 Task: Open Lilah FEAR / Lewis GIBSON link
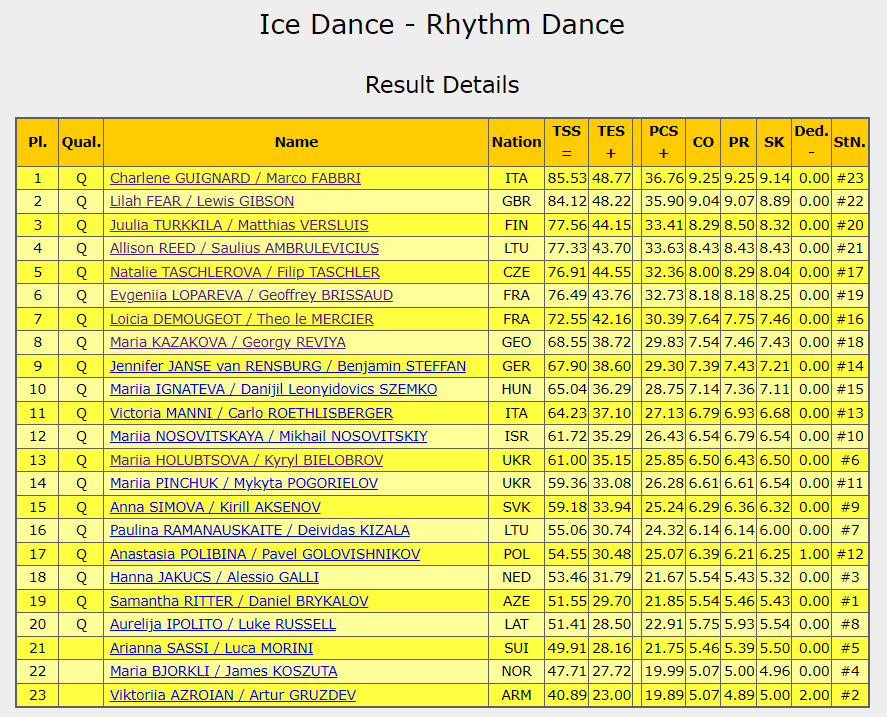click(202, 201)
